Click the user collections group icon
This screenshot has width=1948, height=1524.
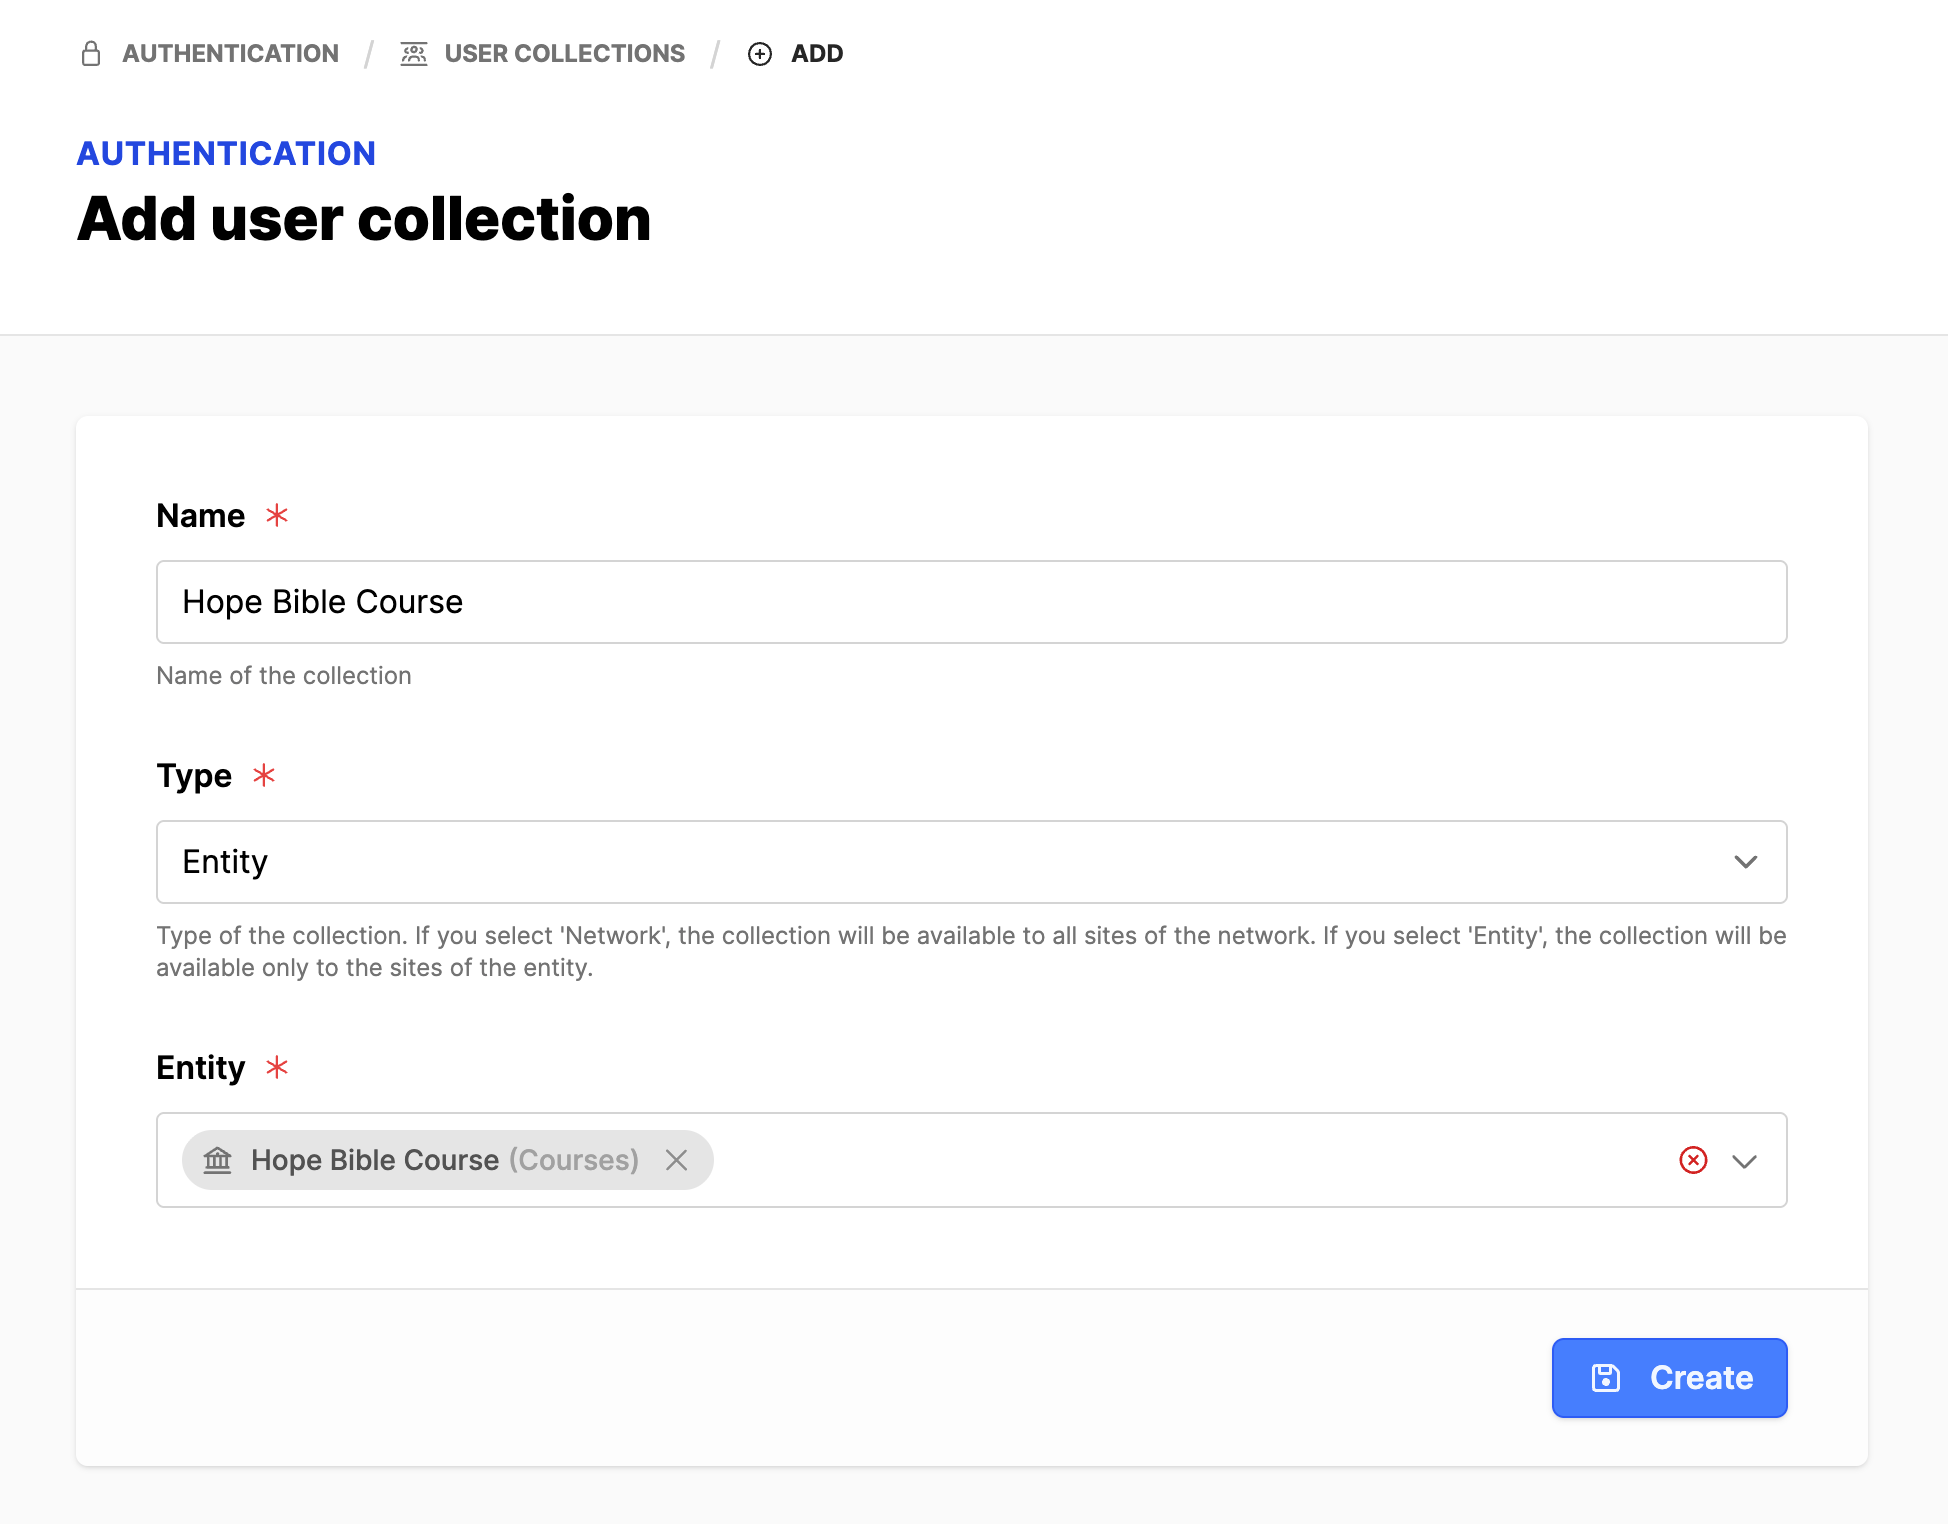(414, 54)
